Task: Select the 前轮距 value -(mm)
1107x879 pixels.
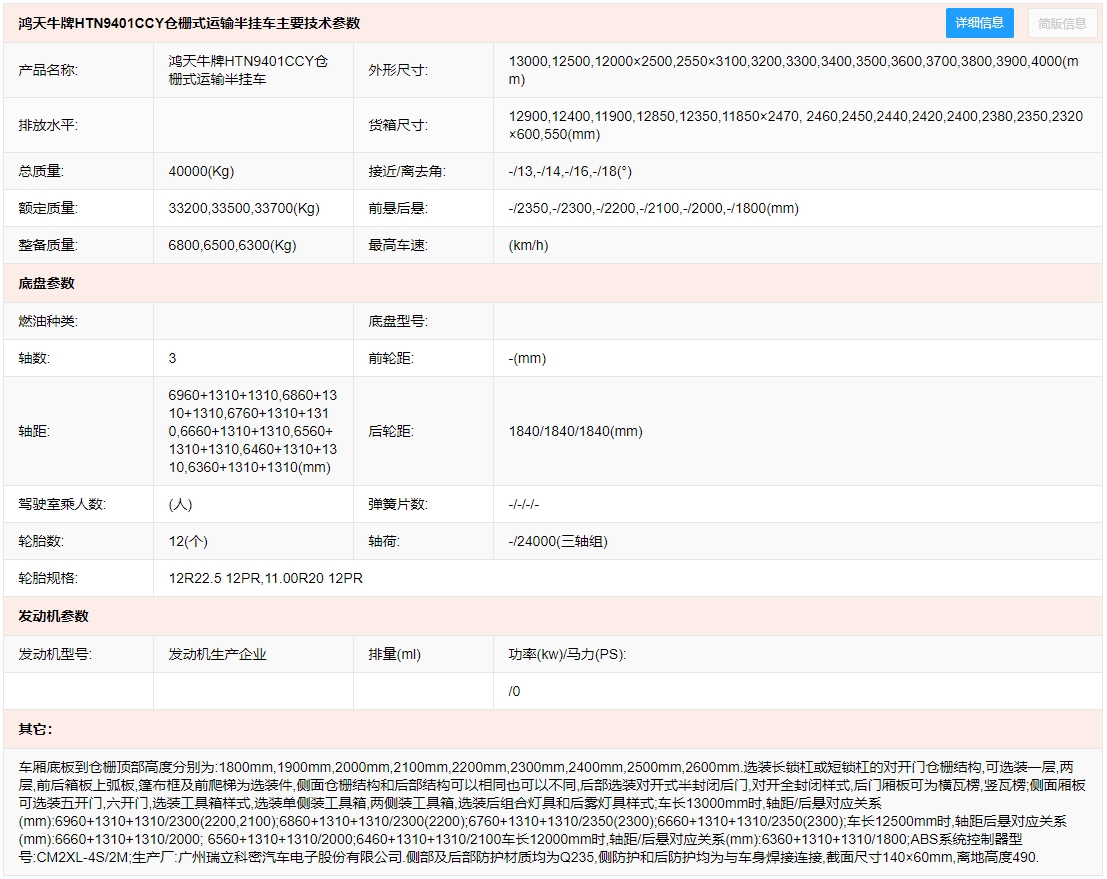Action: (x=527, y=358)
